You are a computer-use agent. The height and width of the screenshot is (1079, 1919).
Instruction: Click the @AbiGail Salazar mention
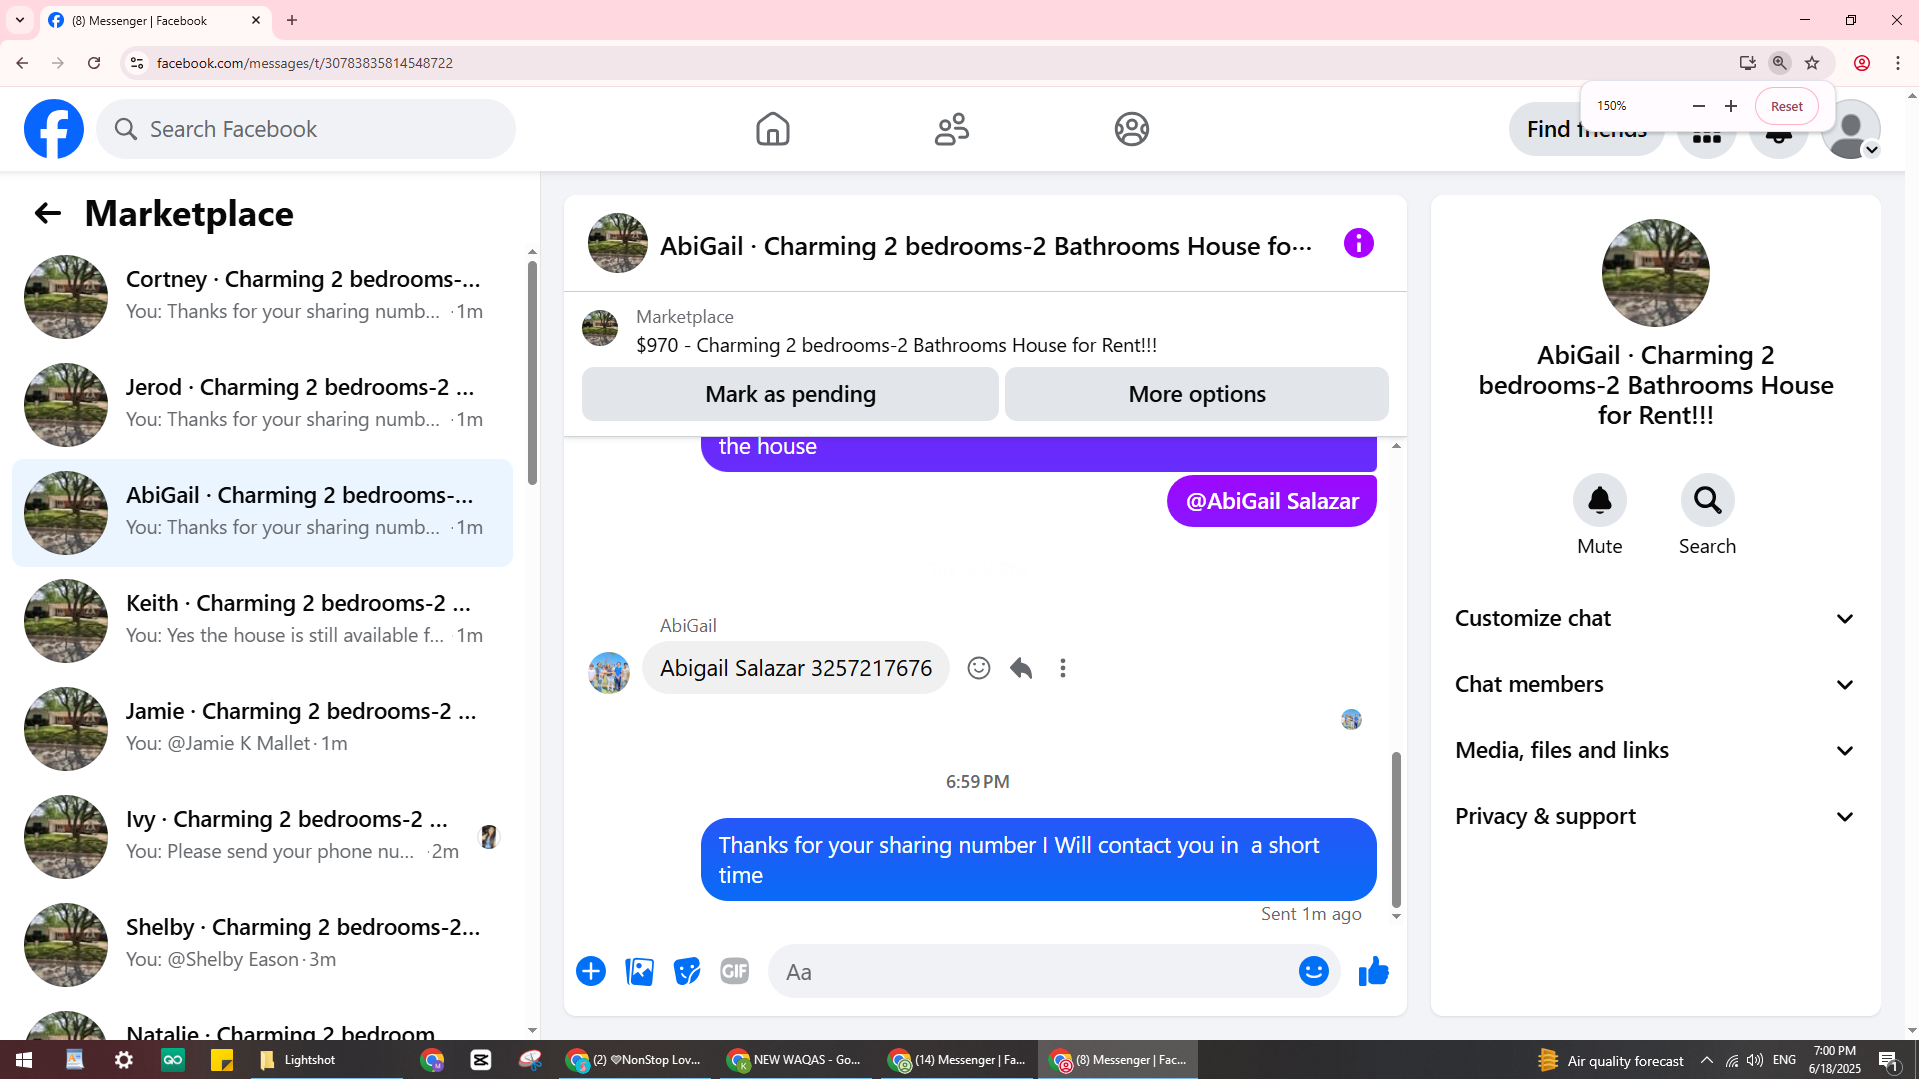tap(1272, 501)
